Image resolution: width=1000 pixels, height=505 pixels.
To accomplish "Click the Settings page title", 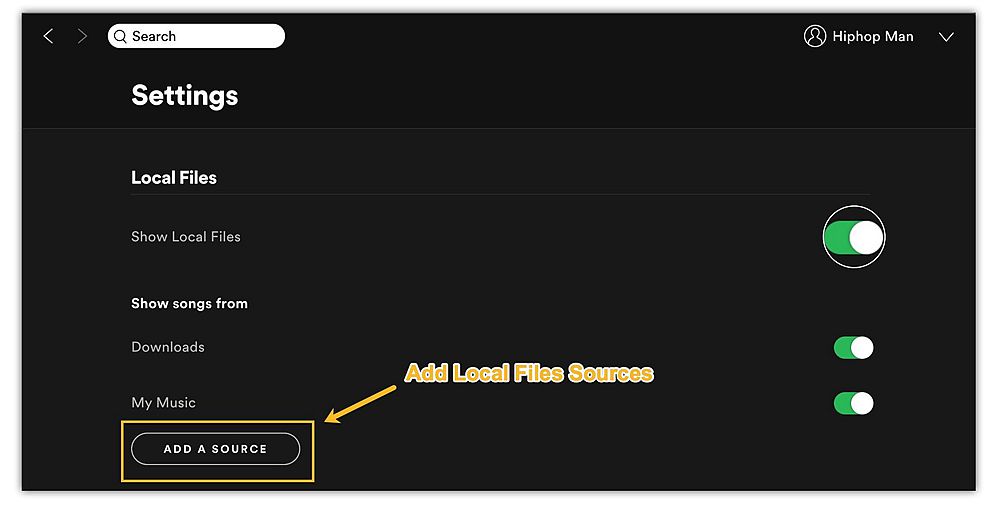I will [x=185, y=96].
